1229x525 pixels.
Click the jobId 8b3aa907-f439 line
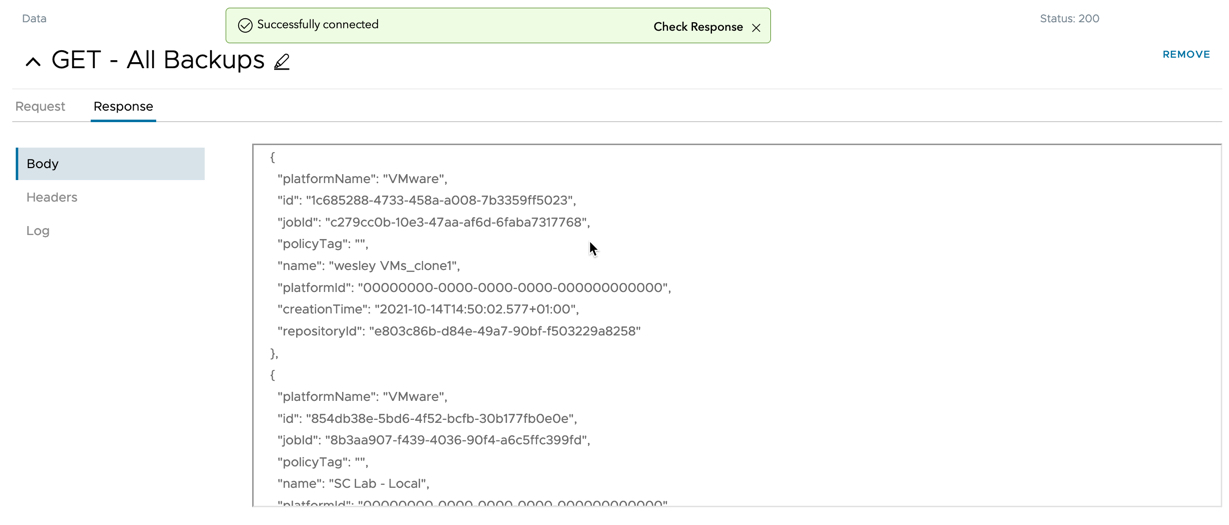[x=434, y=440]
